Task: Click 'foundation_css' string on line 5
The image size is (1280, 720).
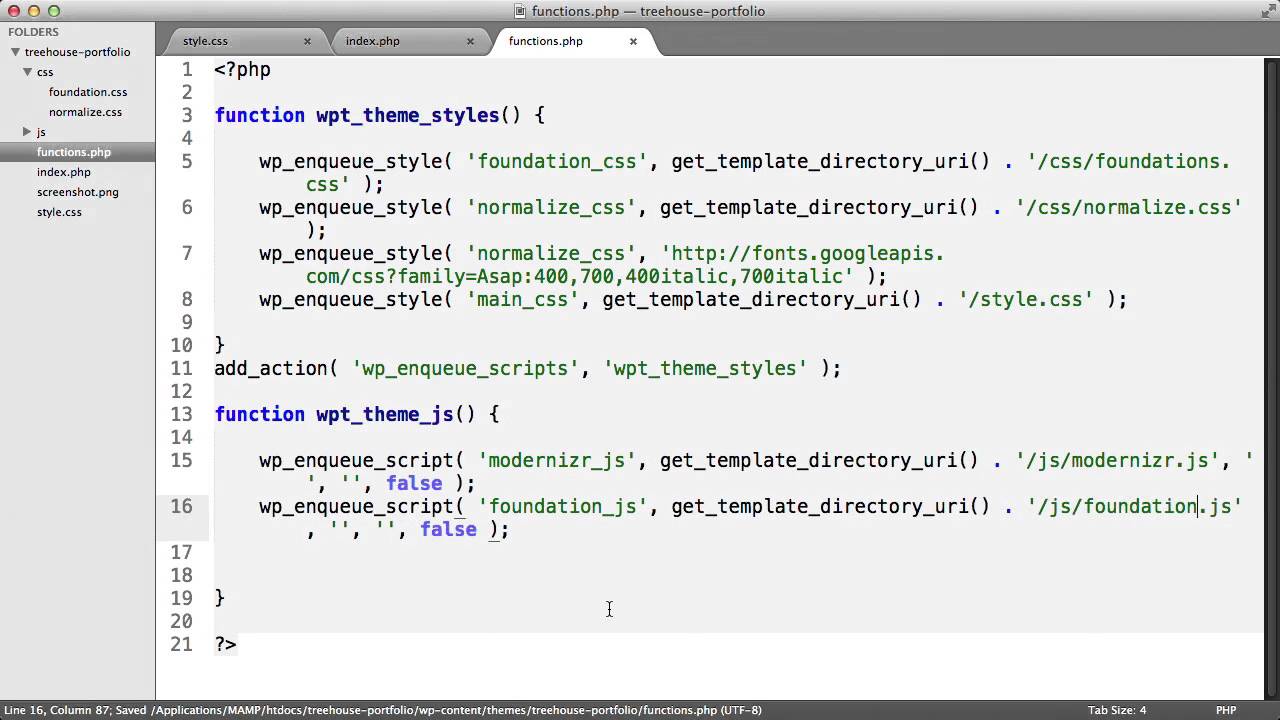Action: (557, 161)
